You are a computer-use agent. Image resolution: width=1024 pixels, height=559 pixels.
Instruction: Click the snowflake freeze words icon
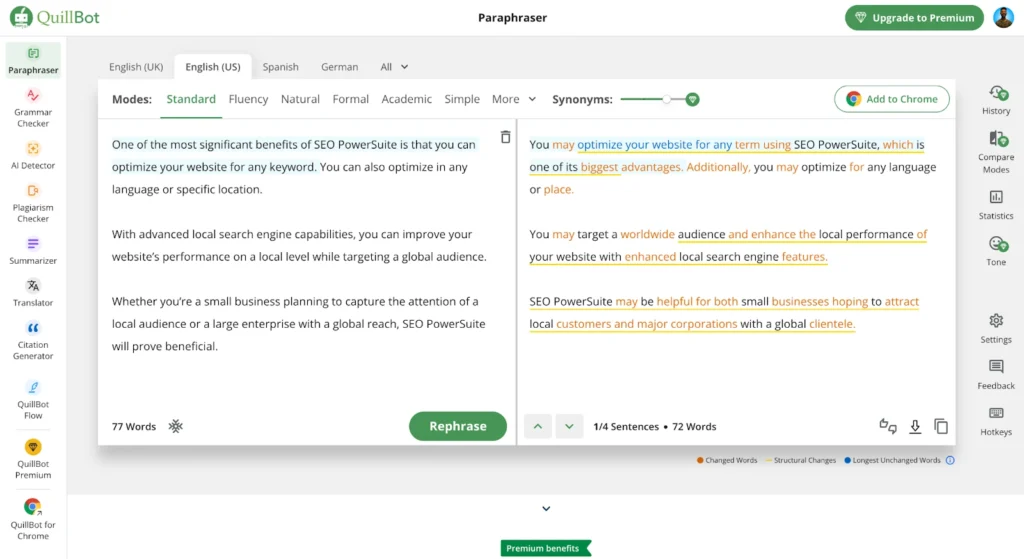coord(175,426)
